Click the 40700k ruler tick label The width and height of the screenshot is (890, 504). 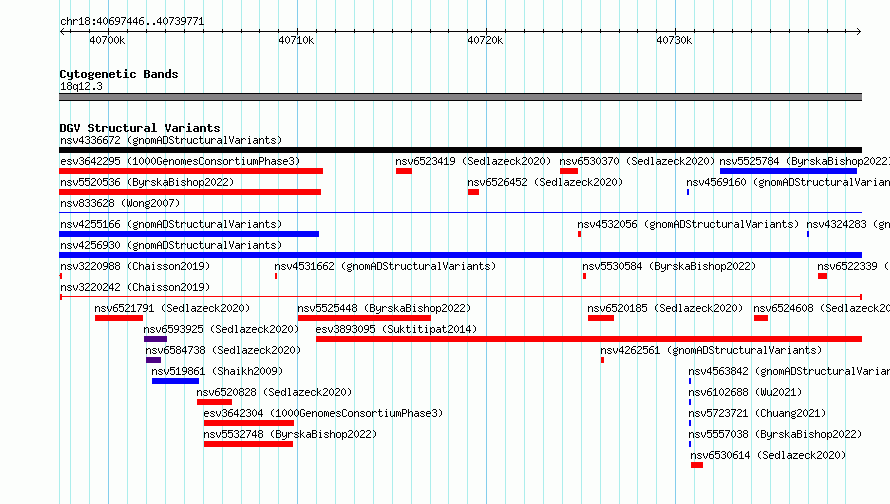pyautogui.click(x=107, y=40)
